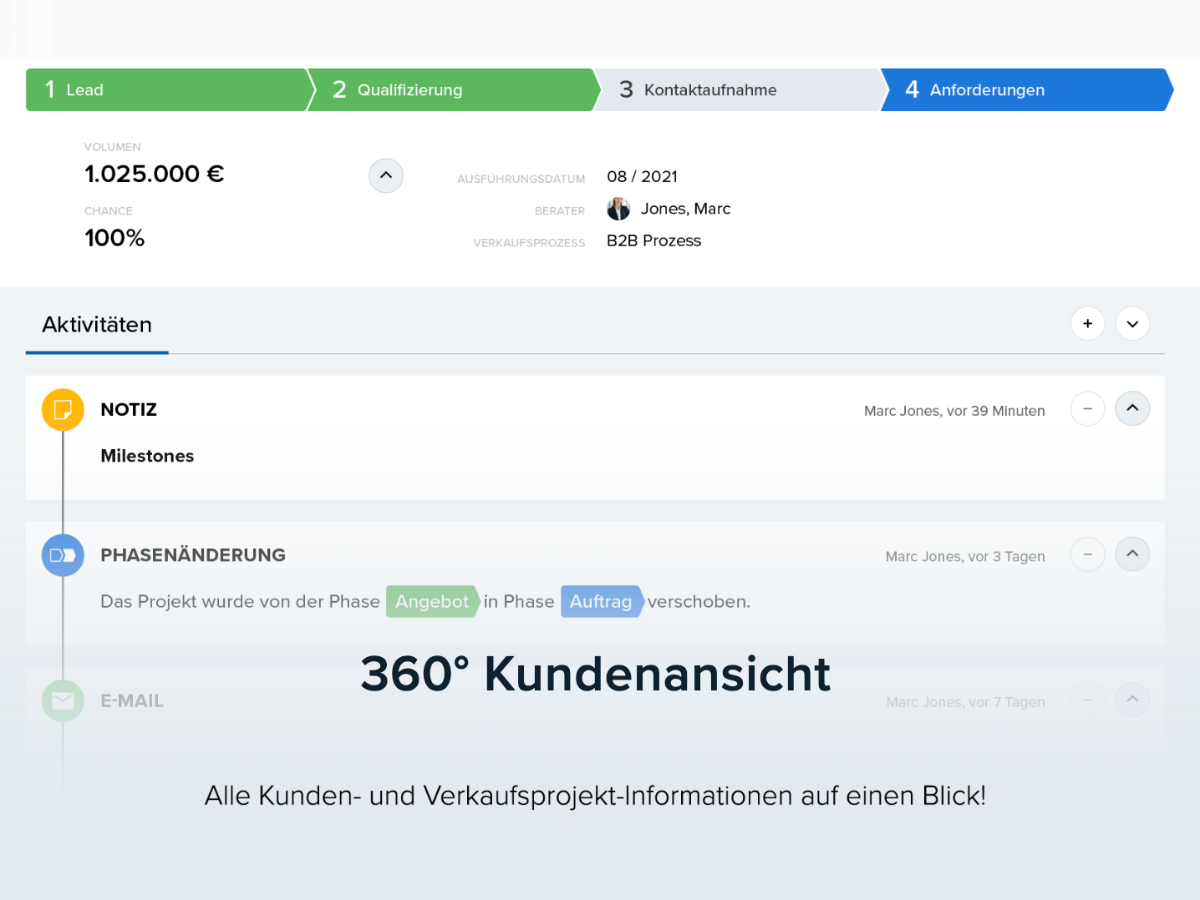This screenshot has width=1200, height=900.
Task: Click the Milestones note title
Action: (147, 455)
